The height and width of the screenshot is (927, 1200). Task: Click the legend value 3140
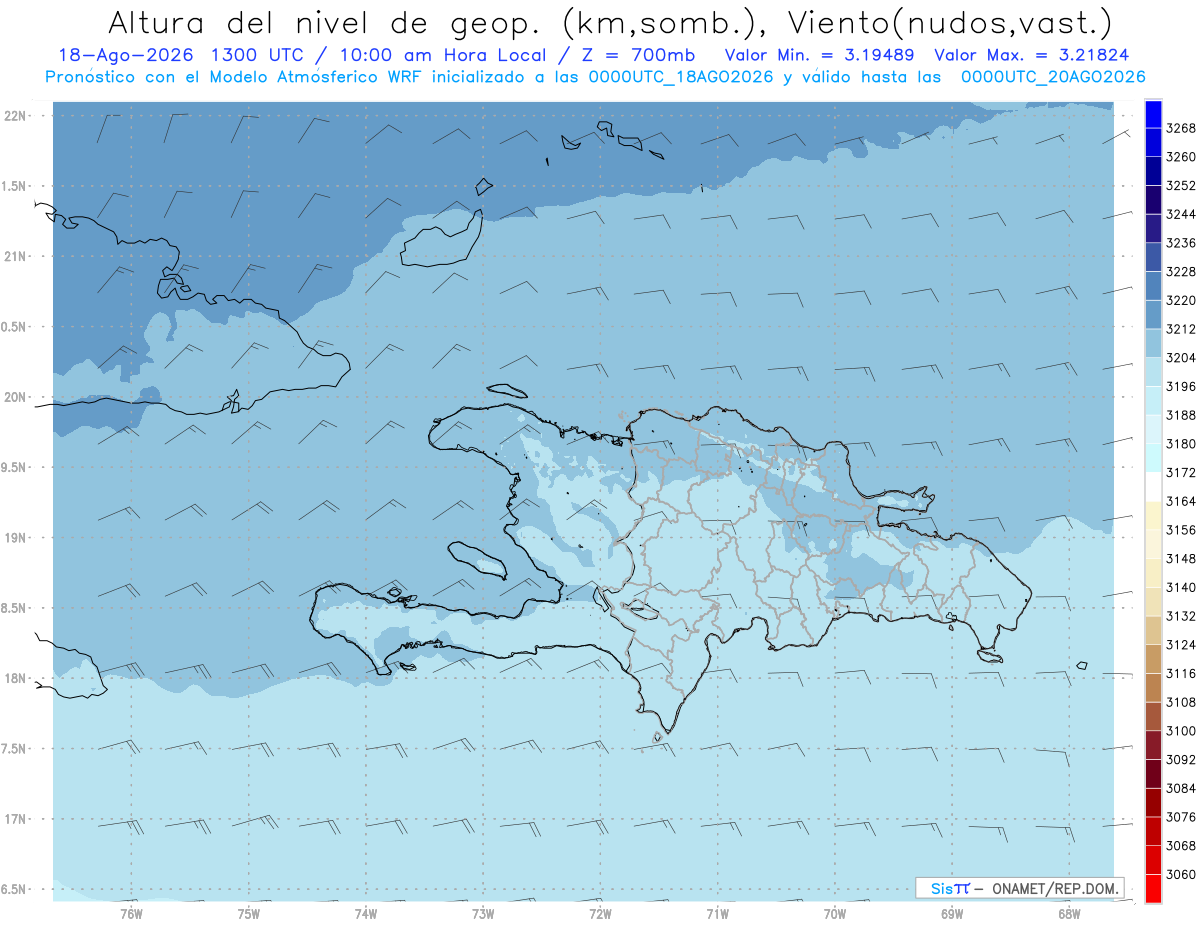pyautogui.click(x=1181, y=587)
